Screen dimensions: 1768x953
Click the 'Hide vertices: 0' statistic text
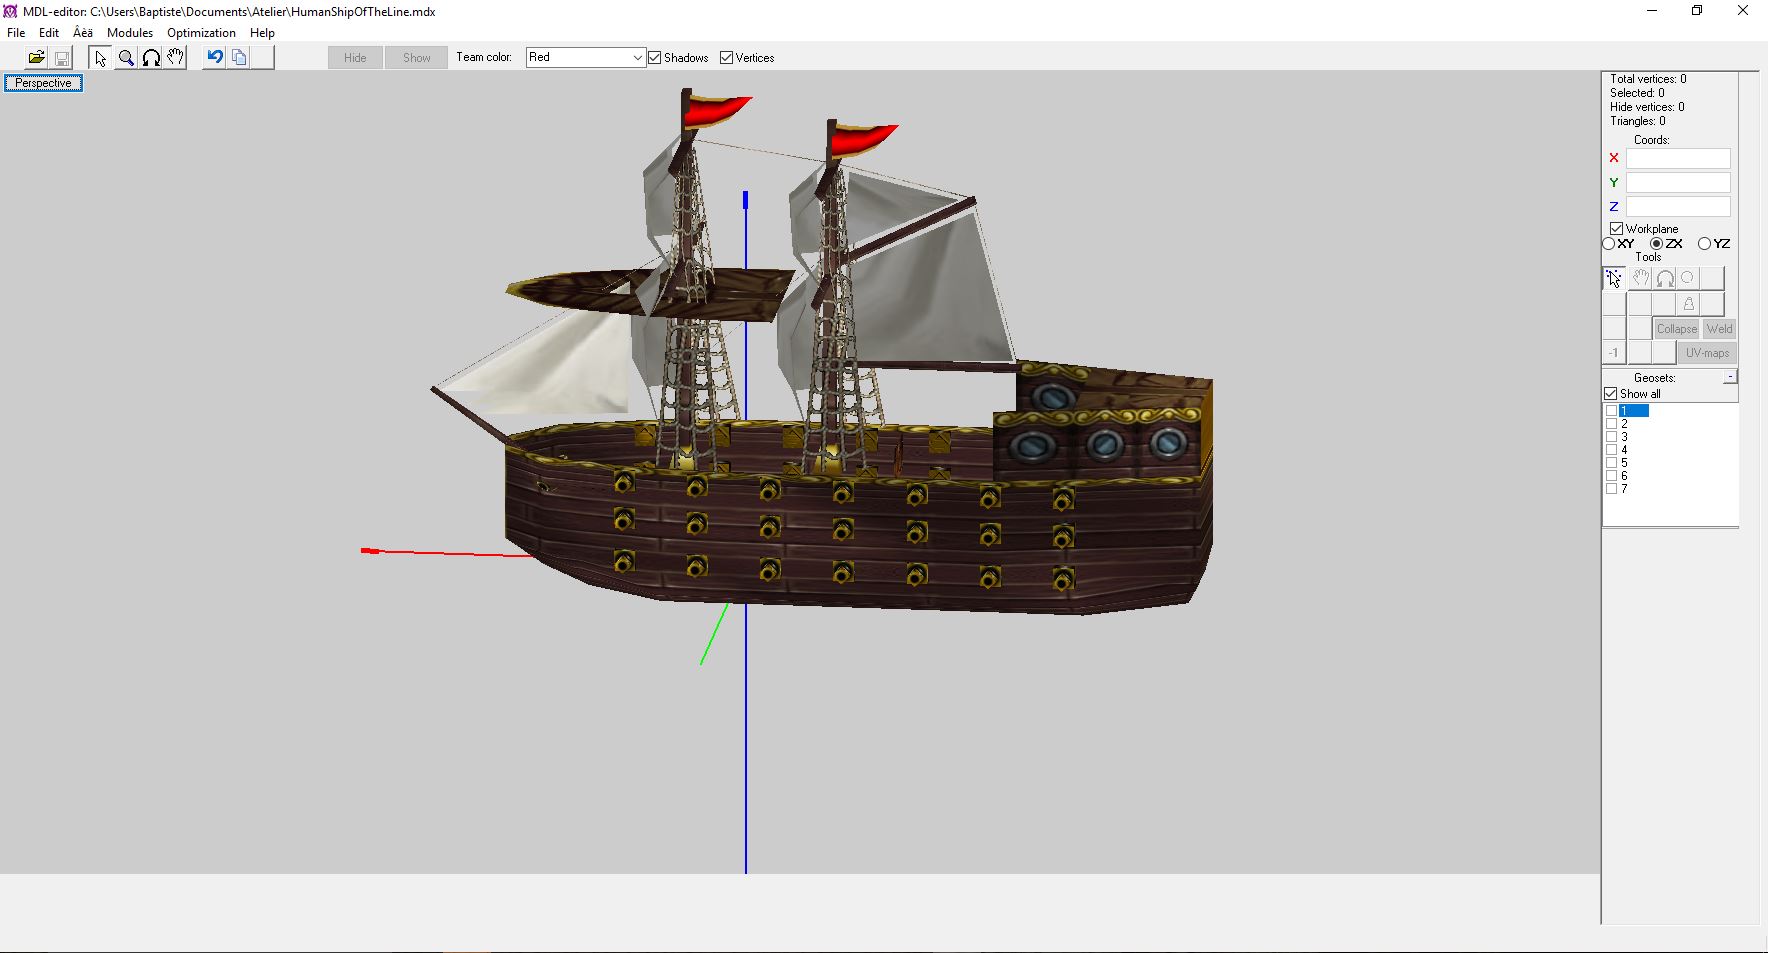1647,107
